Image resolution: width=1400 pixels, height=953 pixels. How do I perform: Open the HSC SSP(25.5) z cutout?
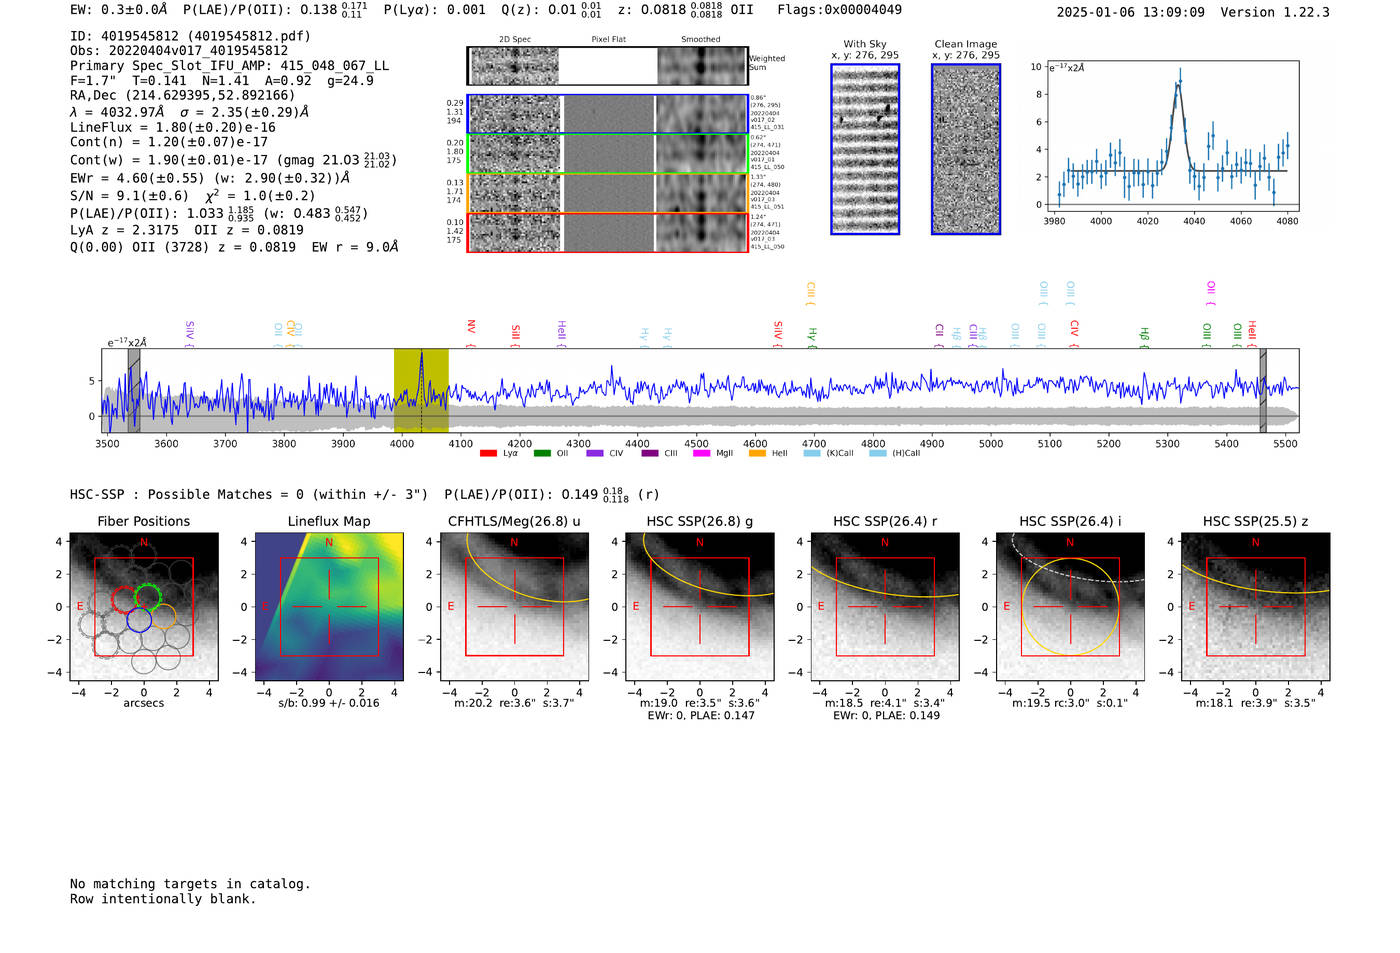tap(1255, 606)
